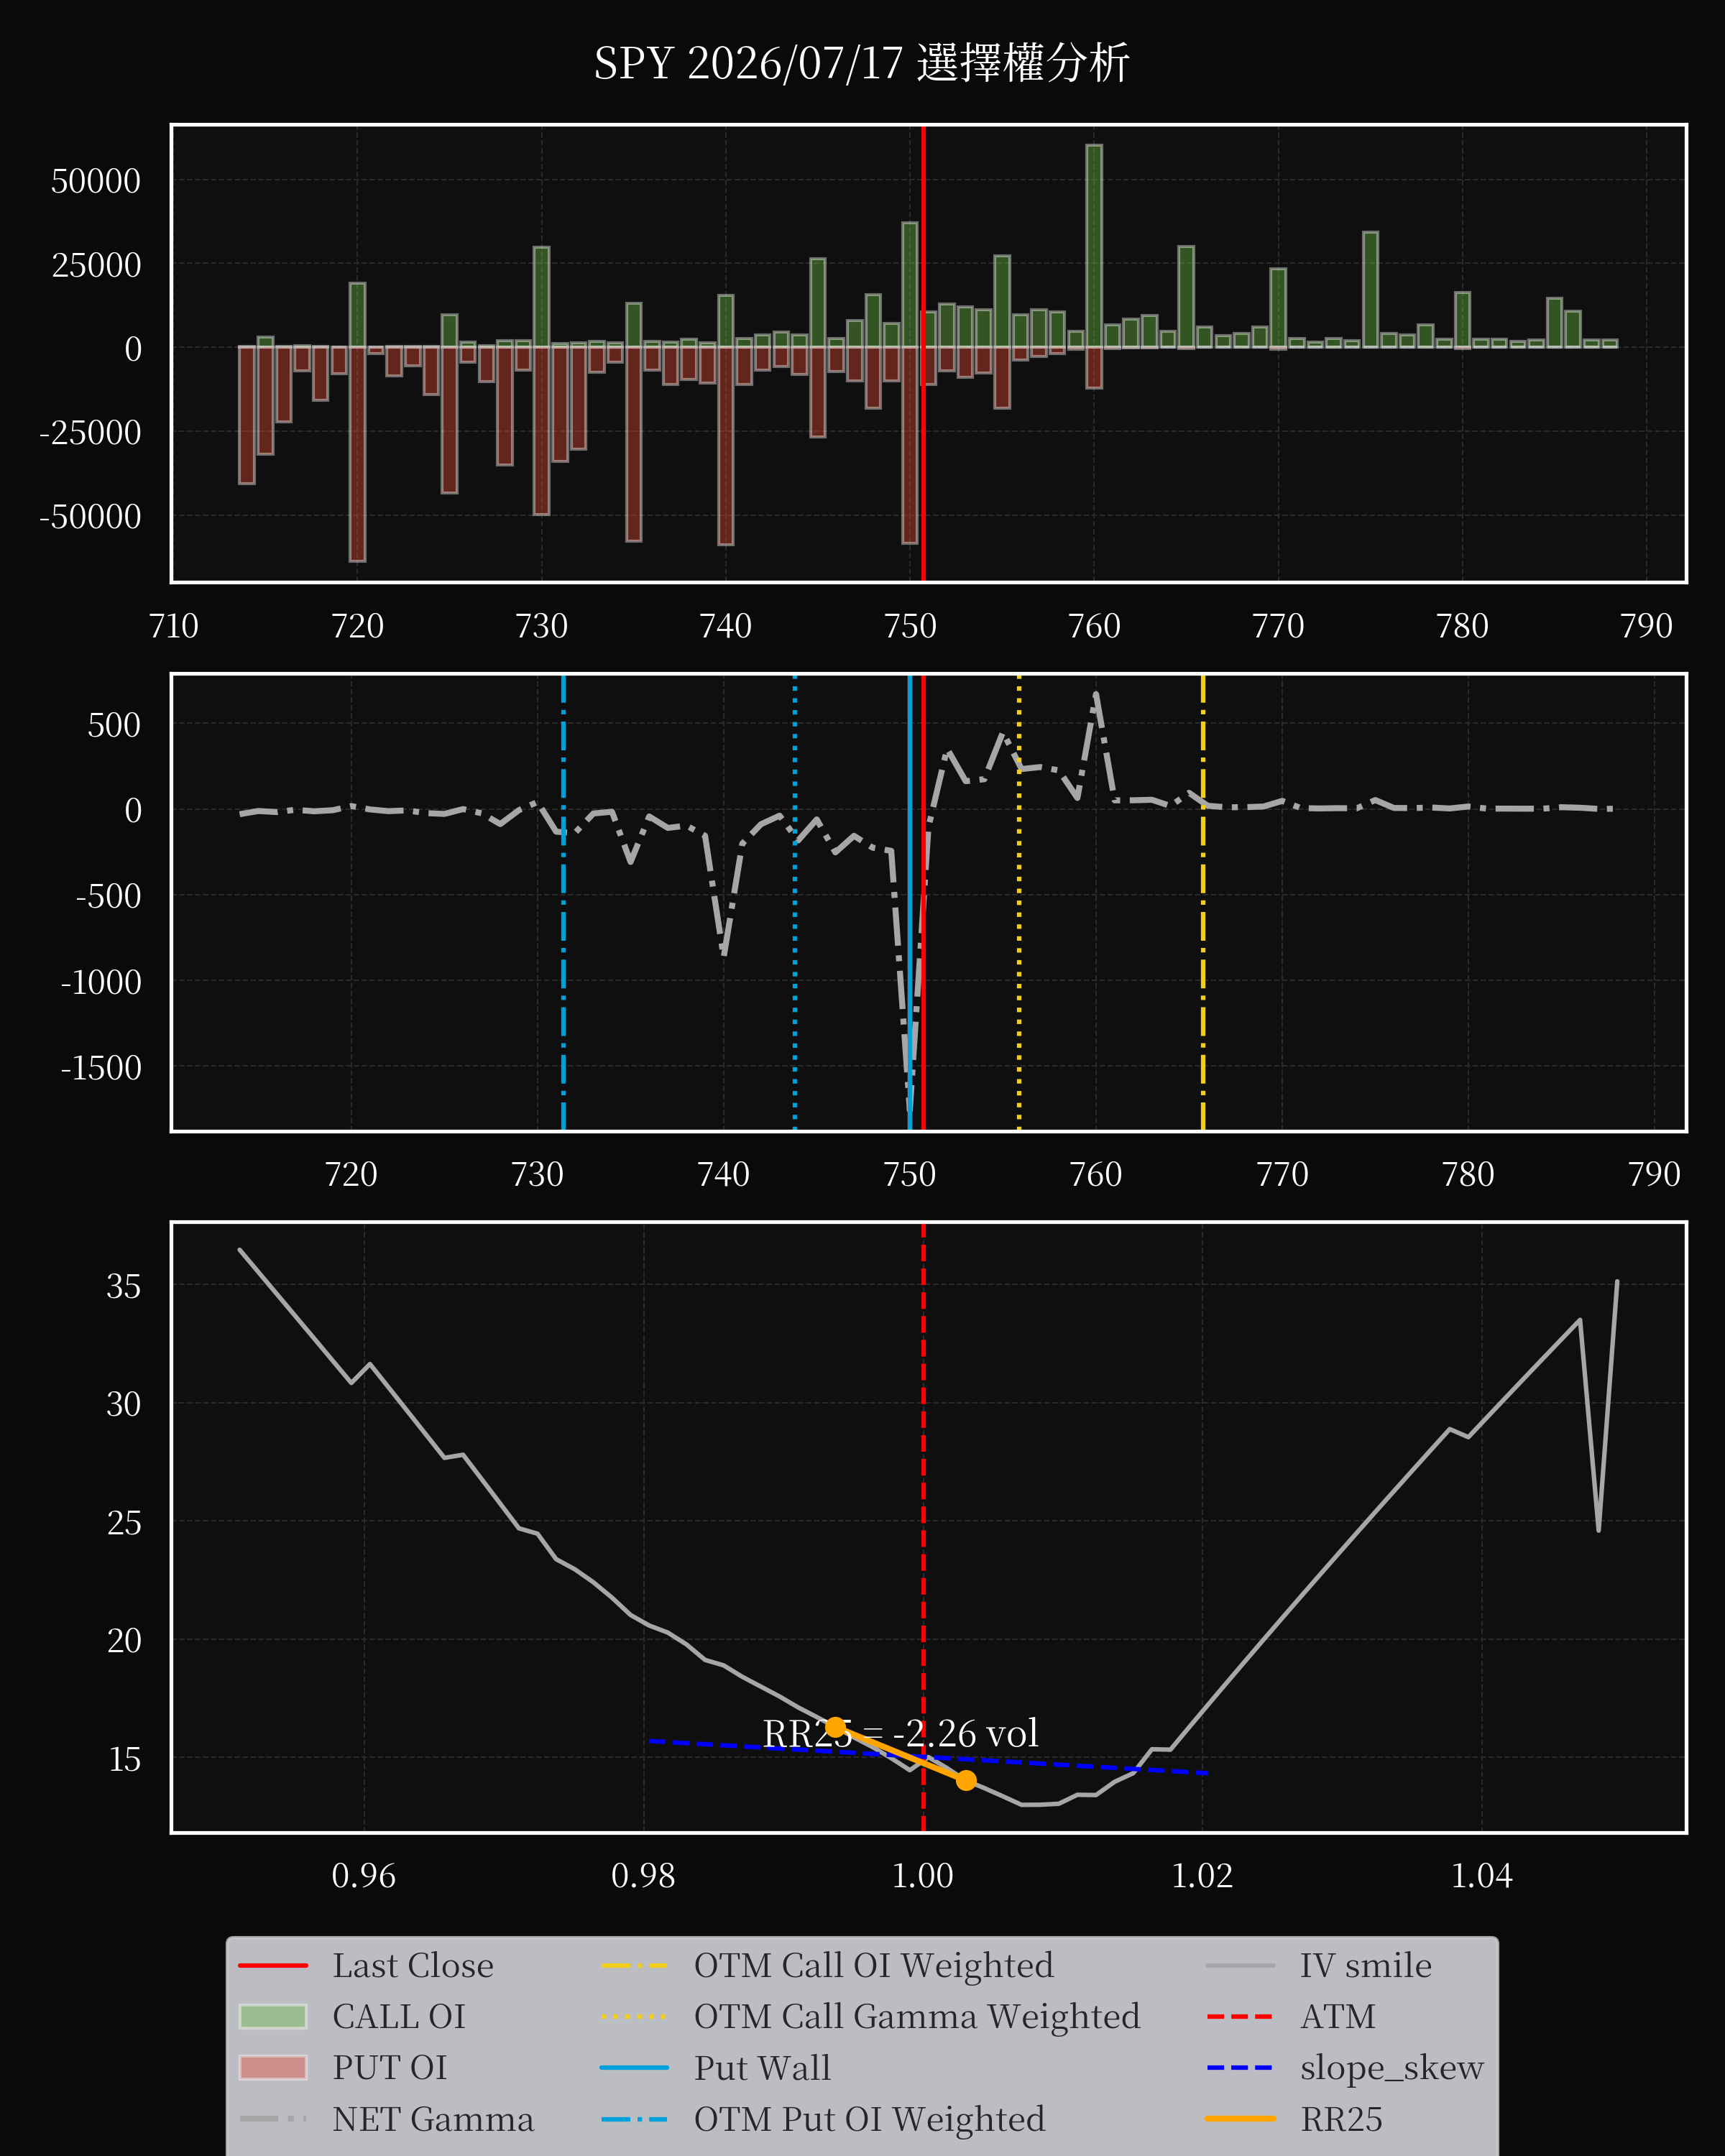Click the 35 y-axis label in IV chart
The width and height of the screenshot is (1725, 2156).
tap(124, 1286)
